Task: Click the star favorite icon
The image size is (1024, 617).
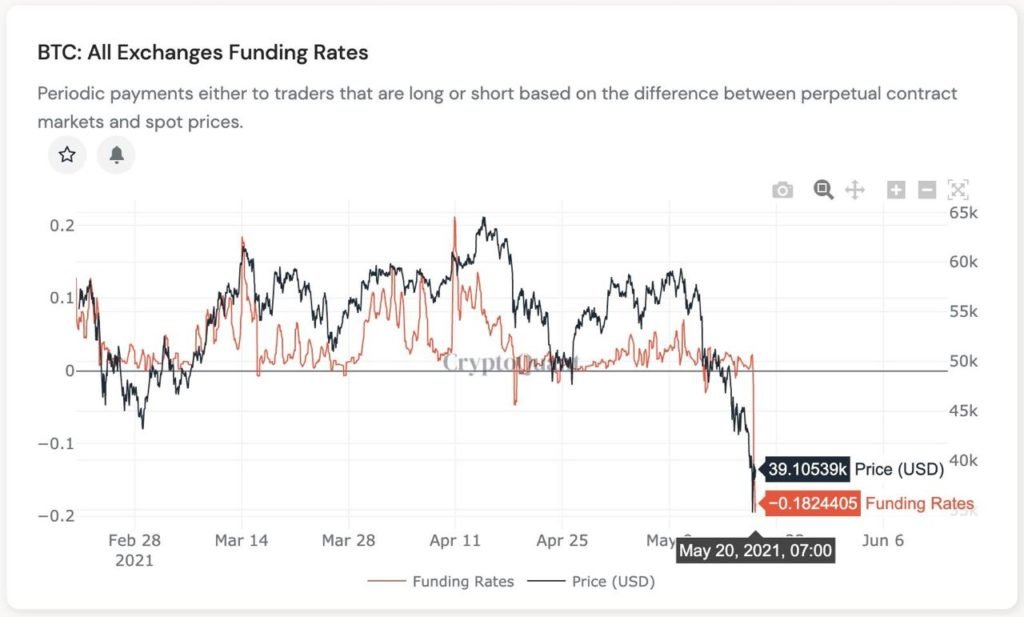Action: click(67, 155)
